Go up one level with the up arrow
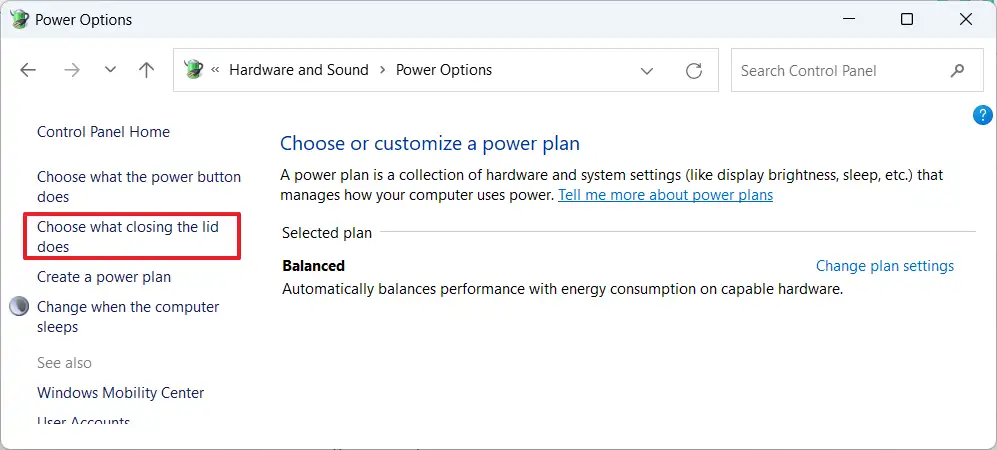This screenshot has height=450, width=997. [147, 70]
